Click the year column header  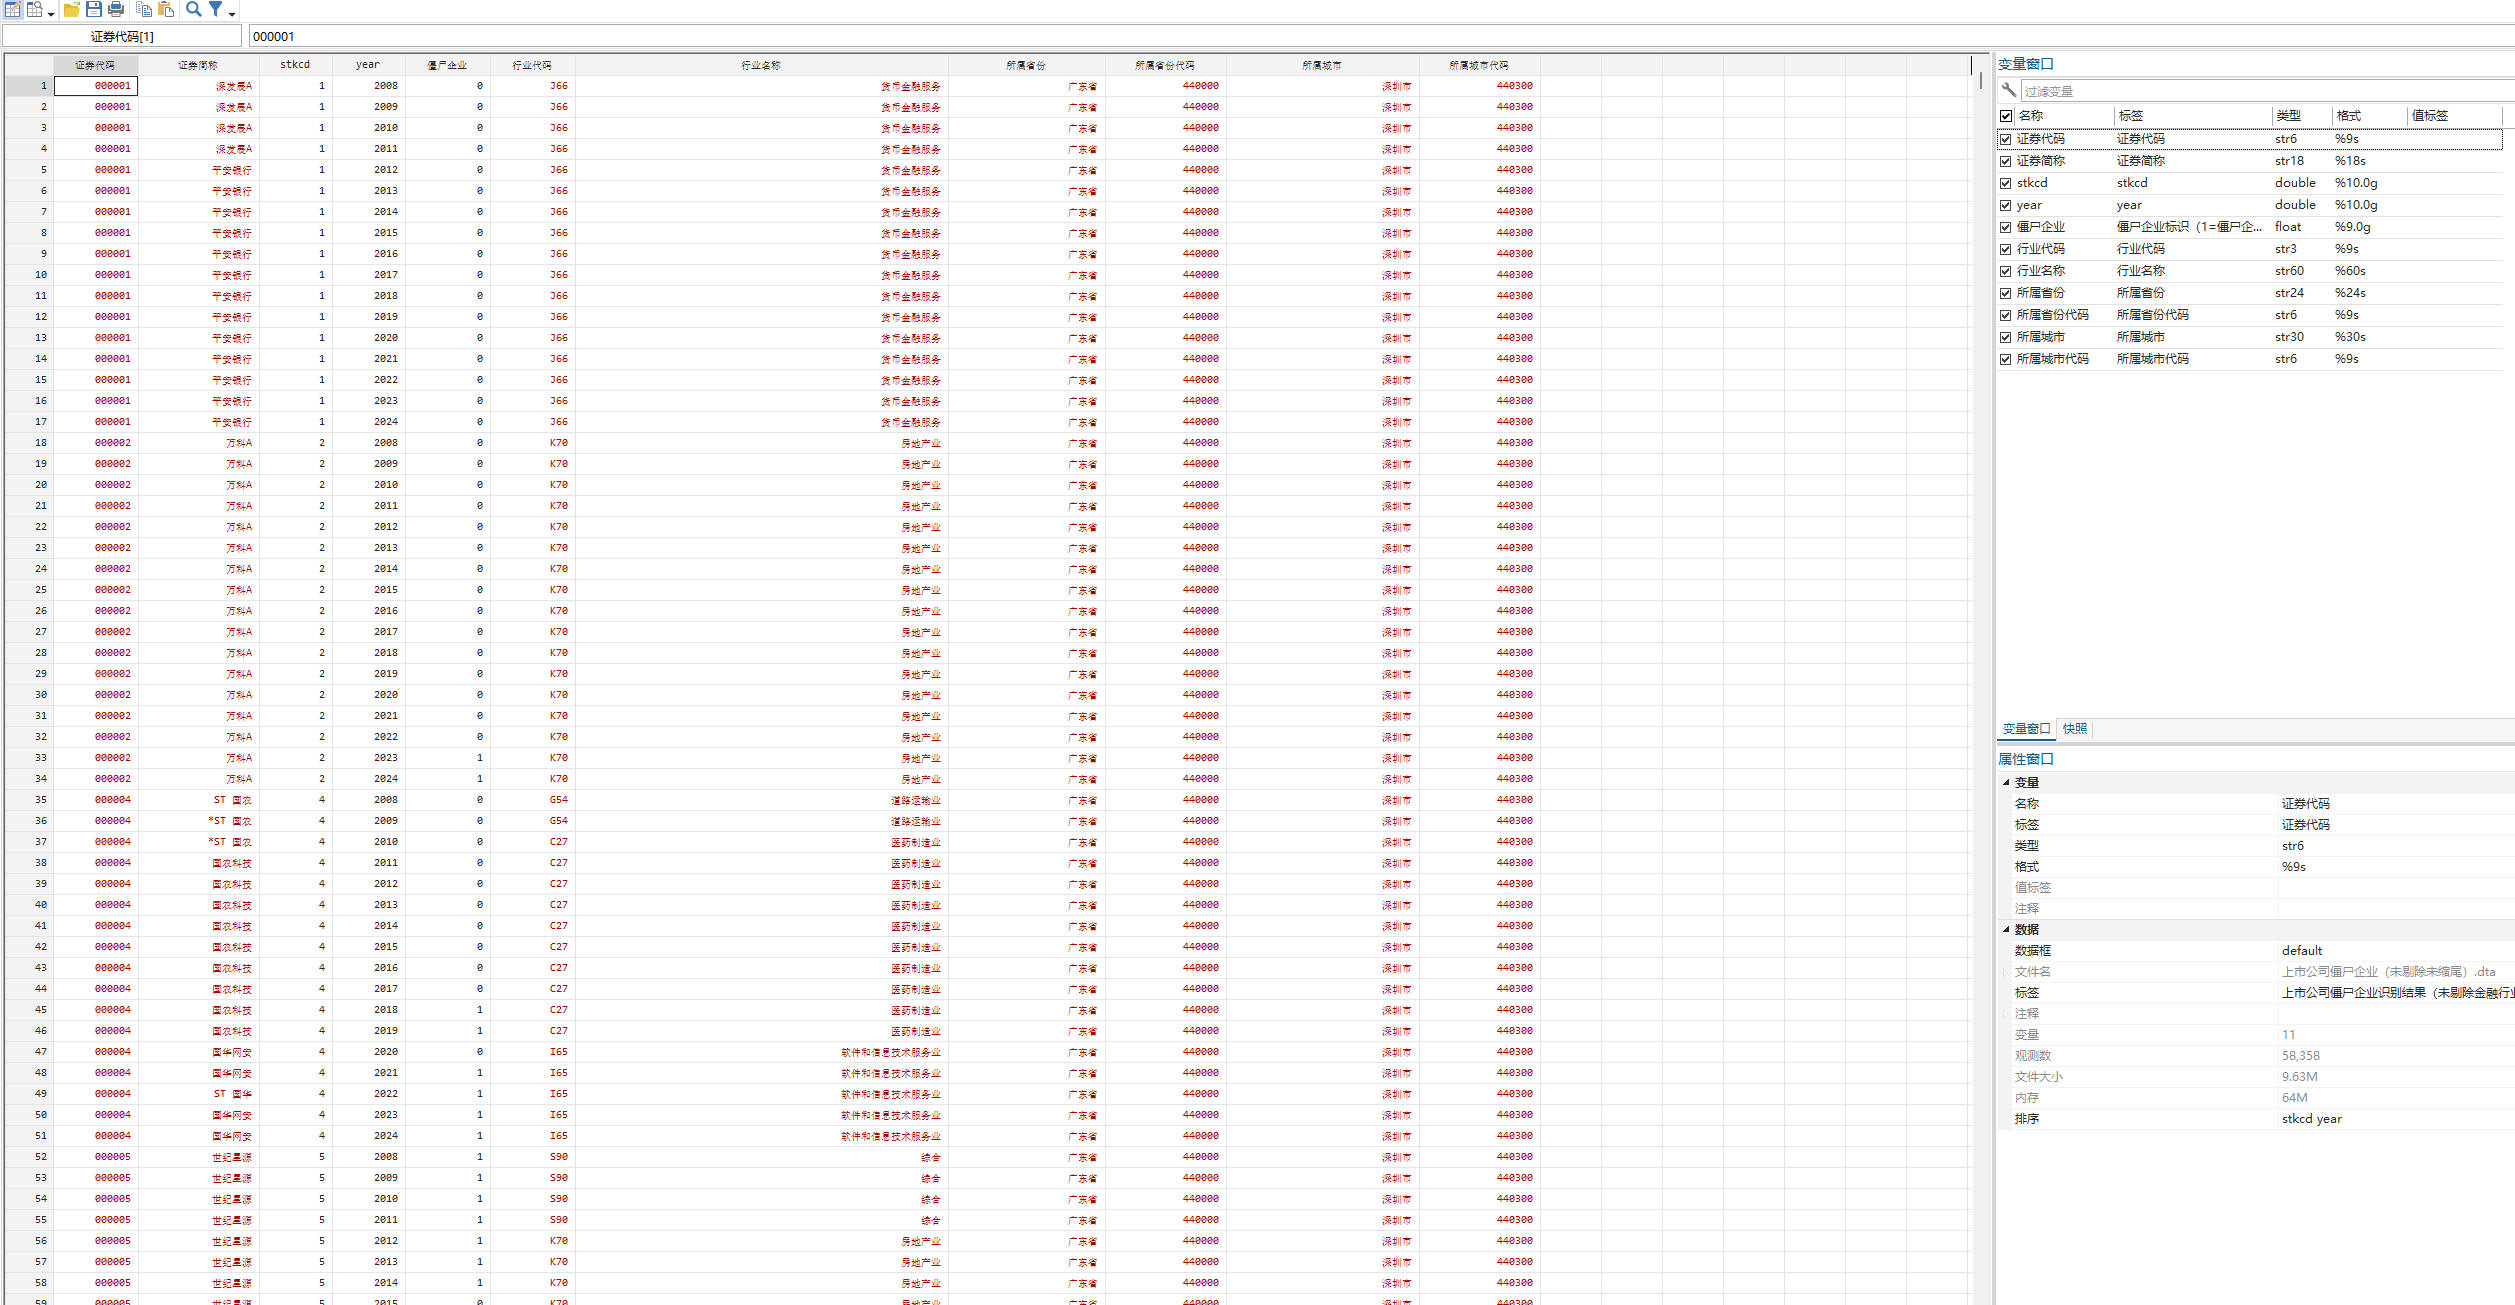pos(367,65)
